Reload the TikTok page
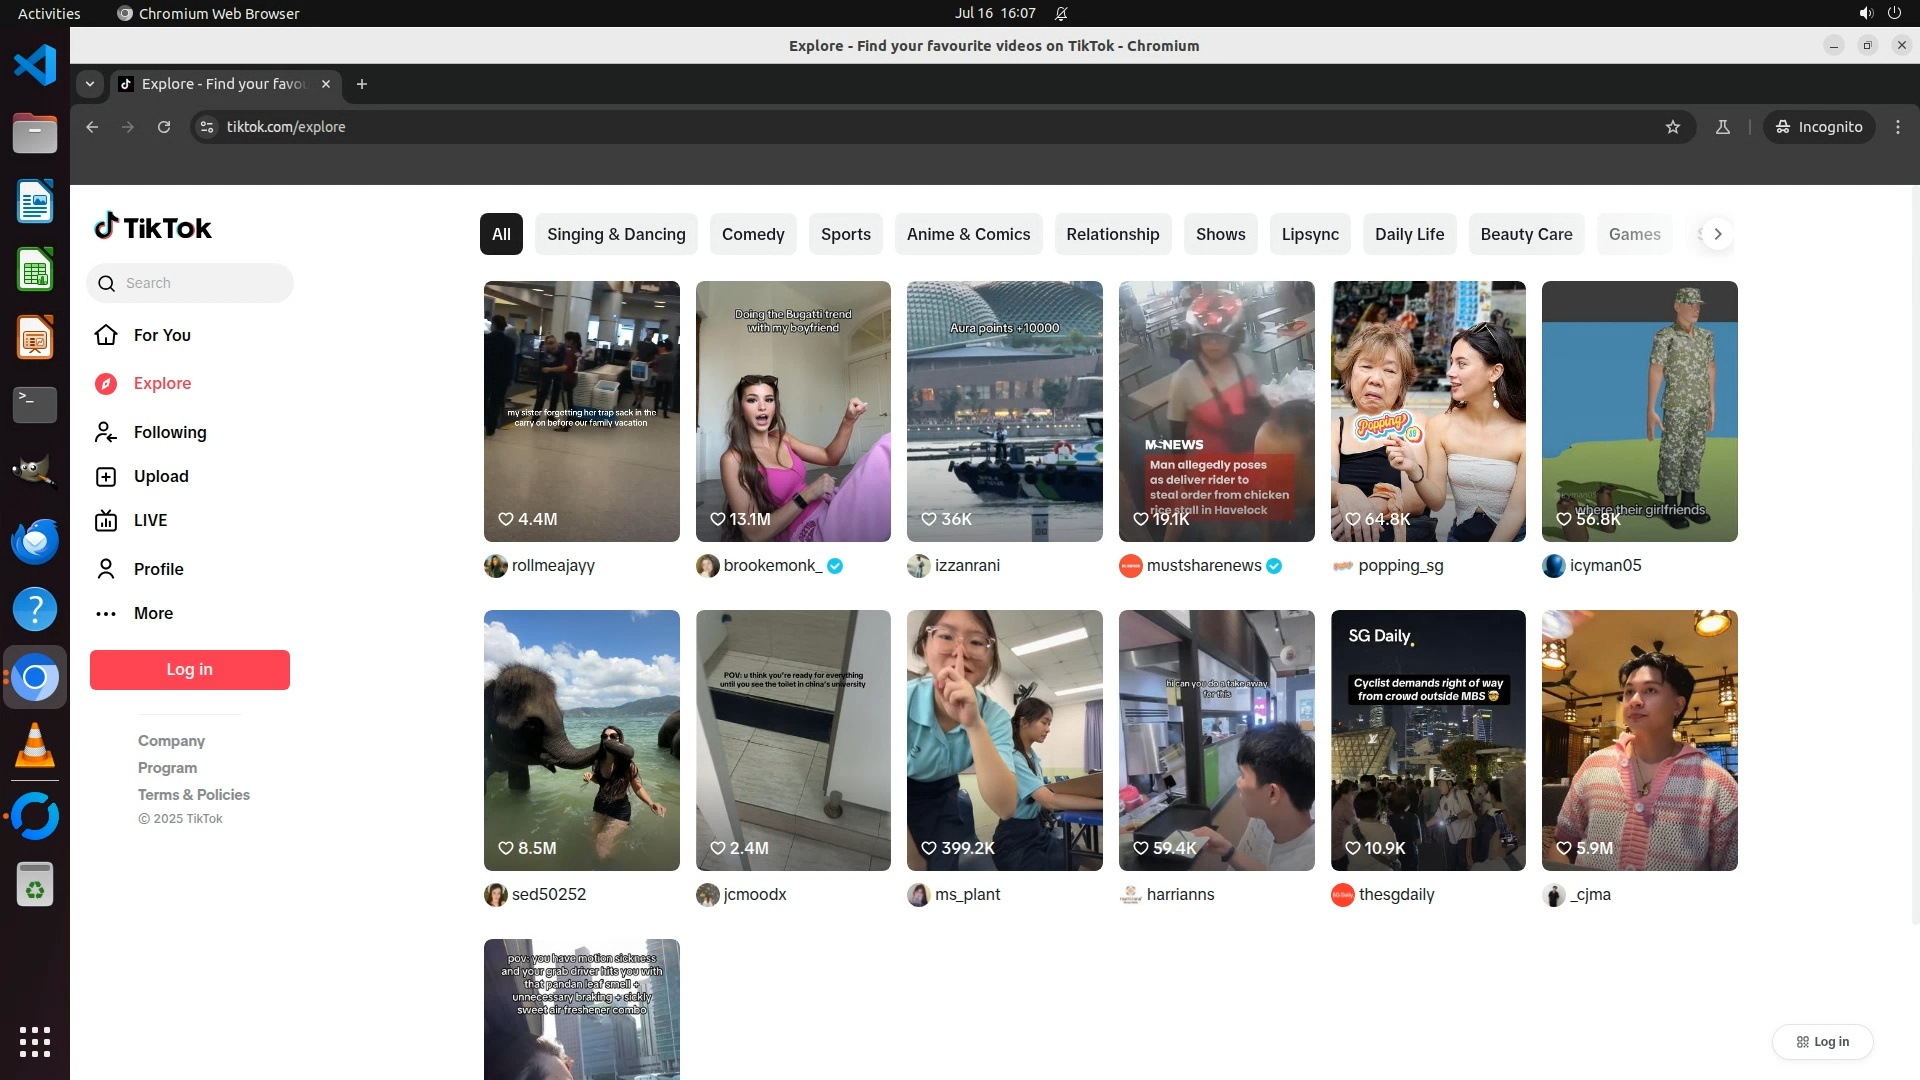 [164, 127]
